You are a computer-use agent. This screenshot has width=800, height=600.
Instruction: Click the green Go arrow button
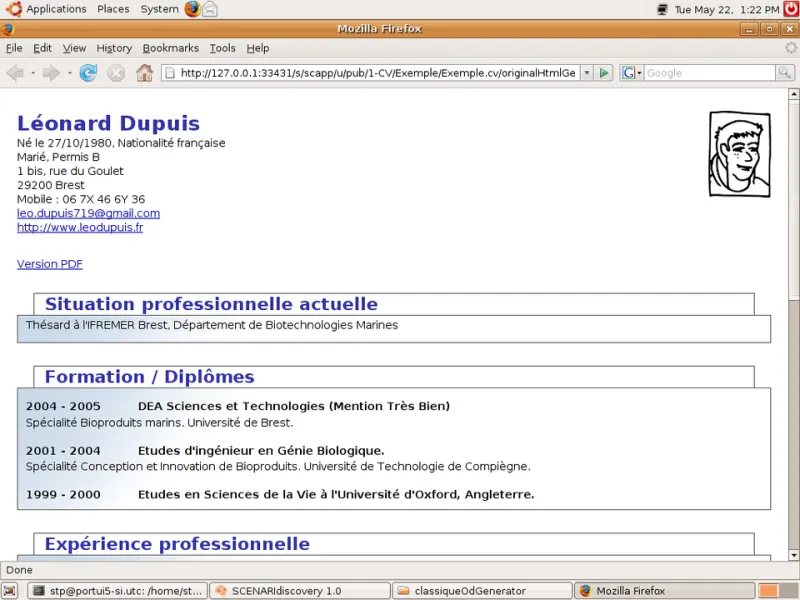[604, 73]
